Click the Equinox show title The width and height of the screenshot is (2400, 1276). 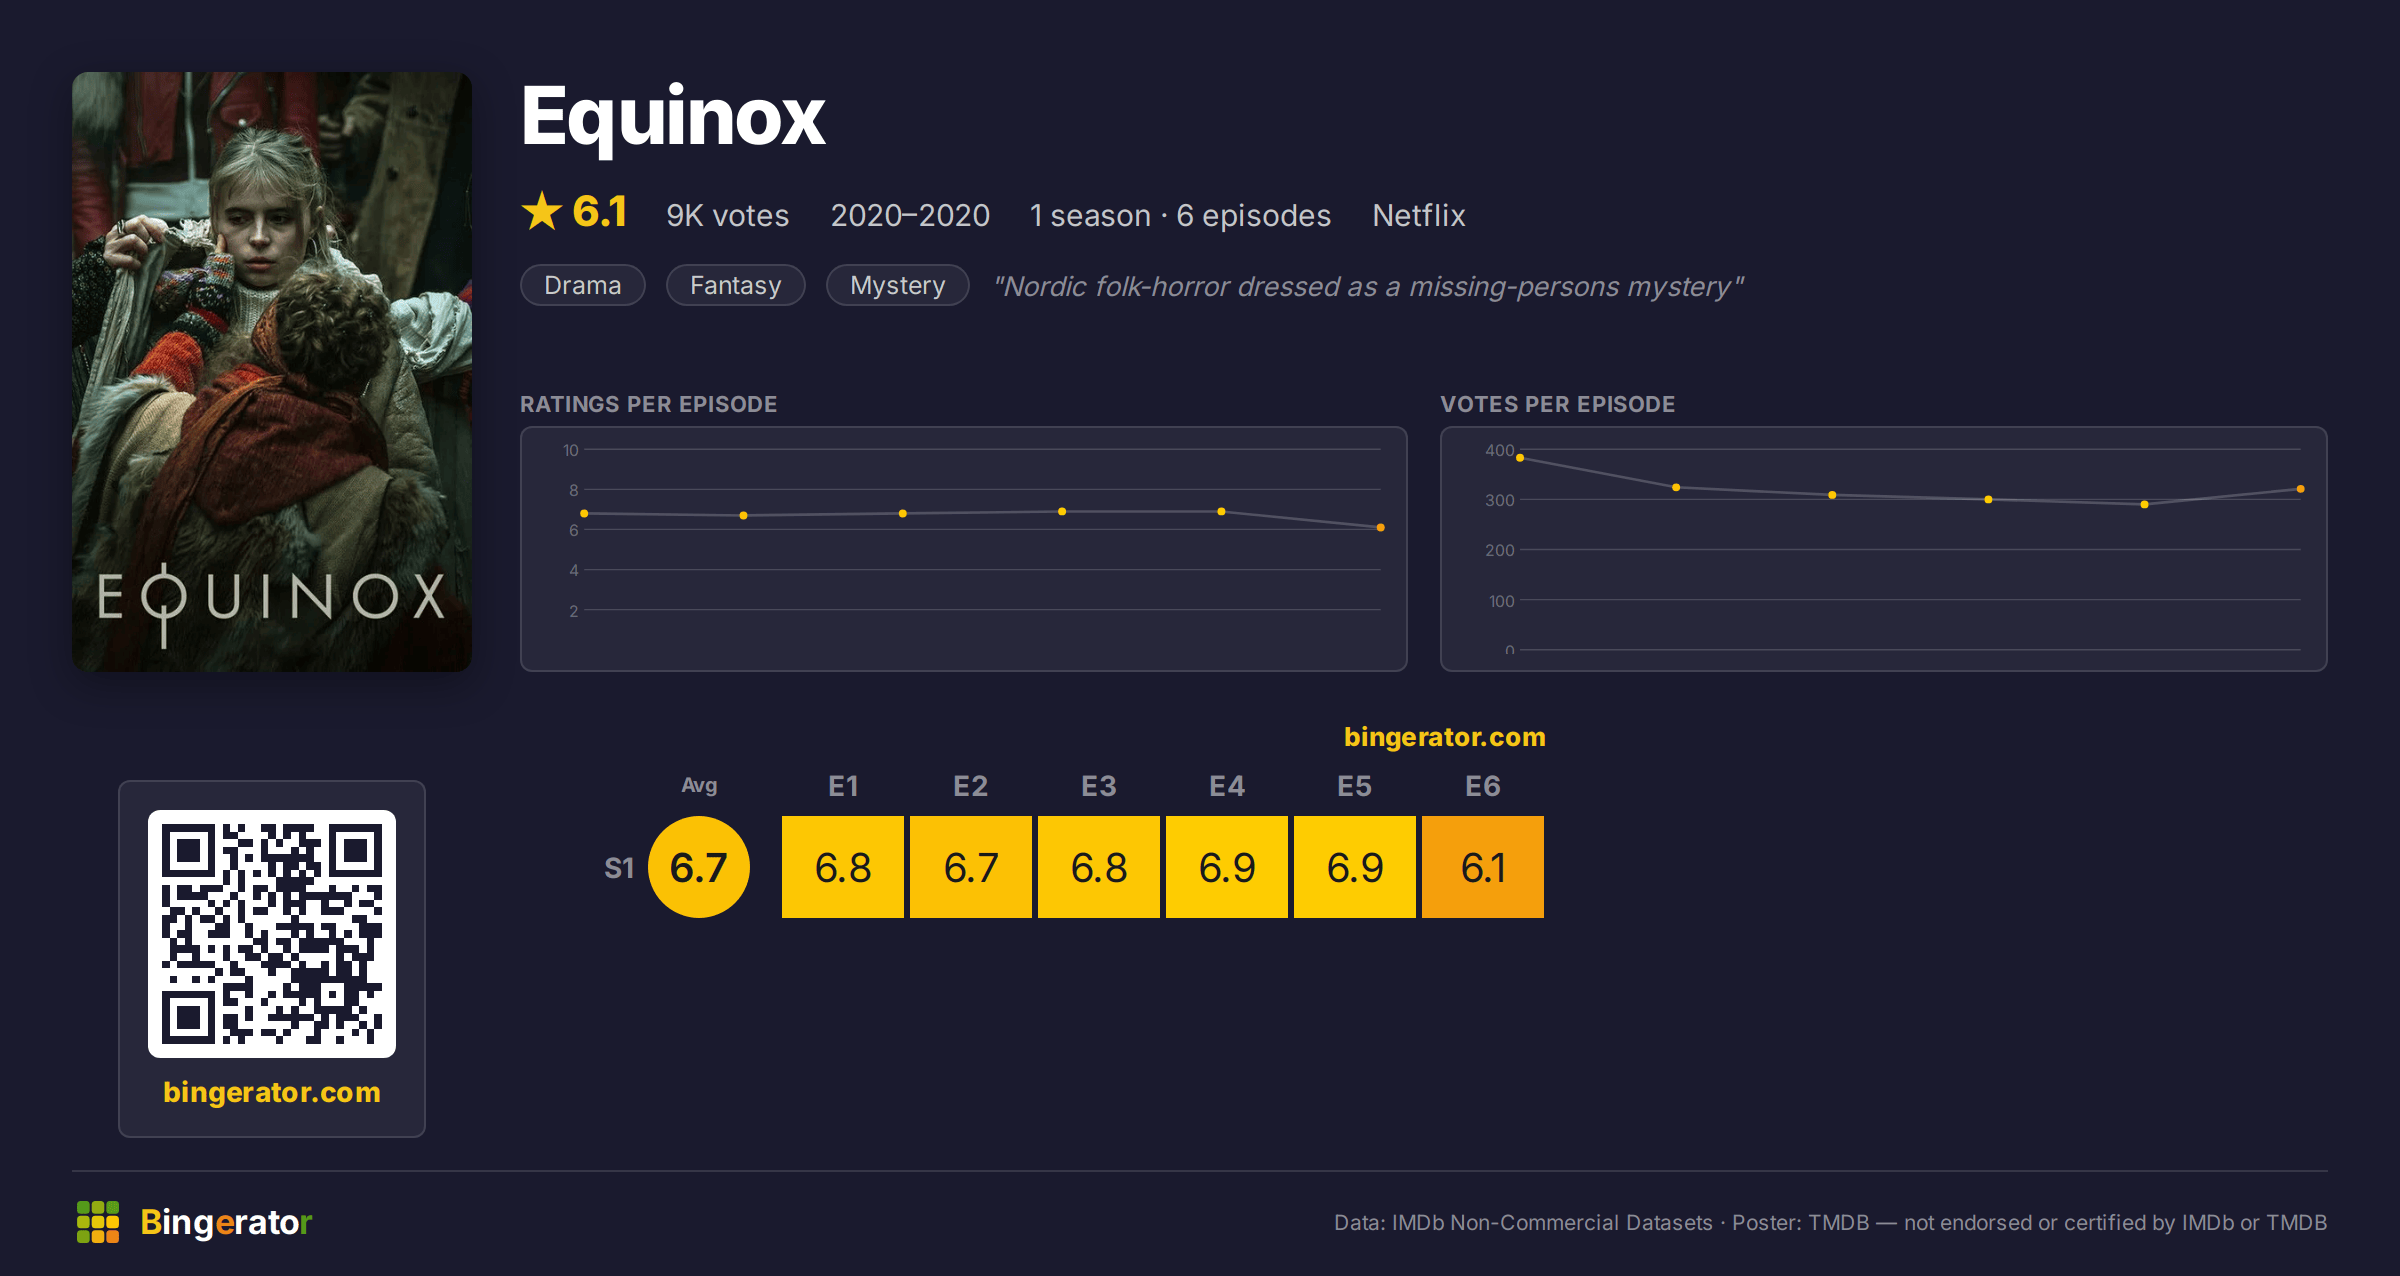tap(673, 118)
